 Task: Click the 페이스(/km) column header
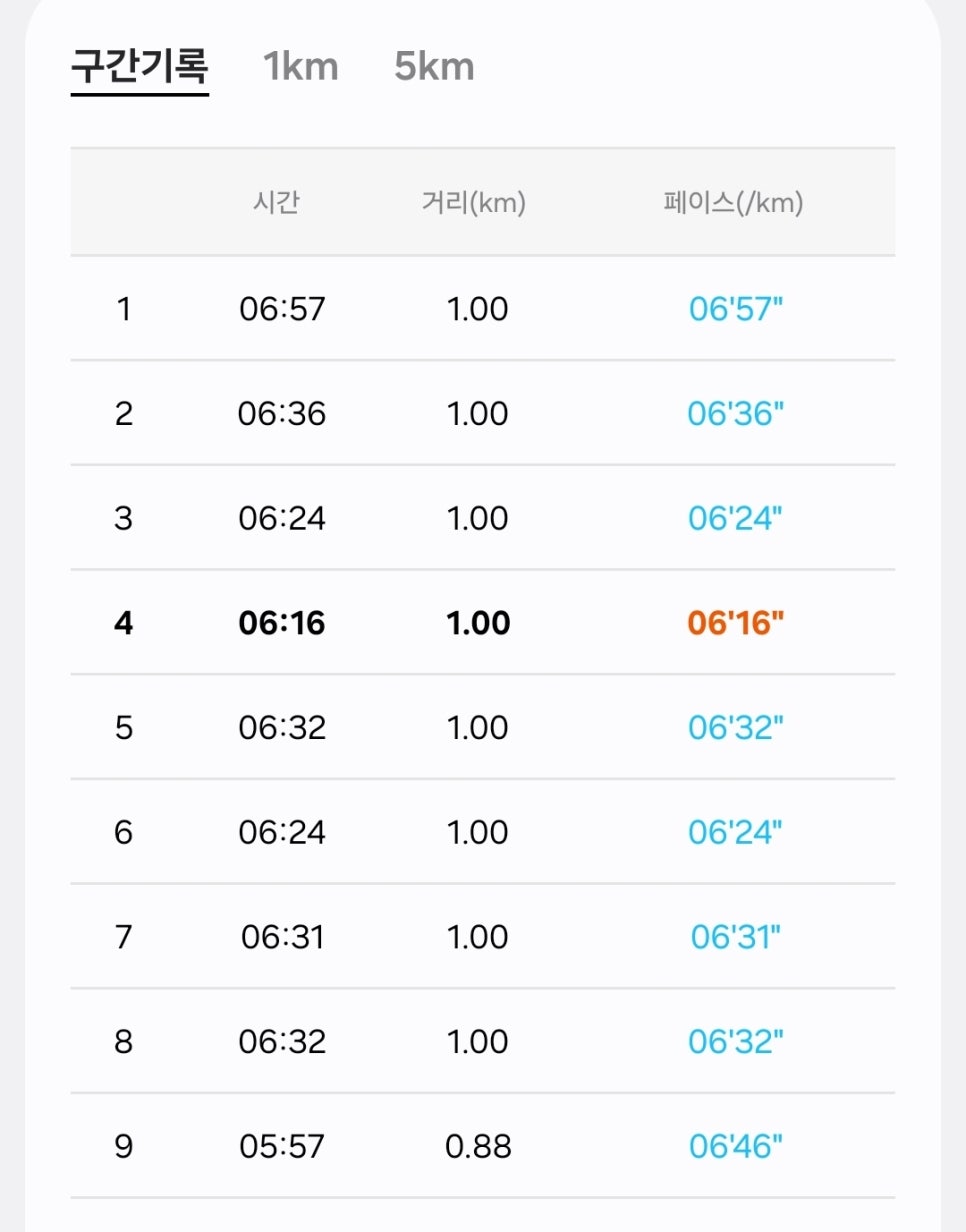pyautogui.click(x=733, y=203)
